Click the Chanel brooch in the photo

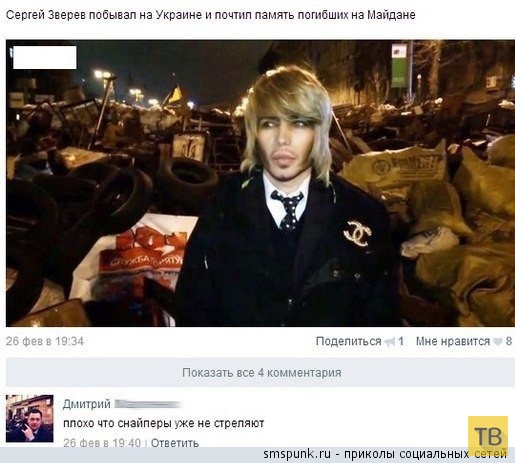[357, 233]
